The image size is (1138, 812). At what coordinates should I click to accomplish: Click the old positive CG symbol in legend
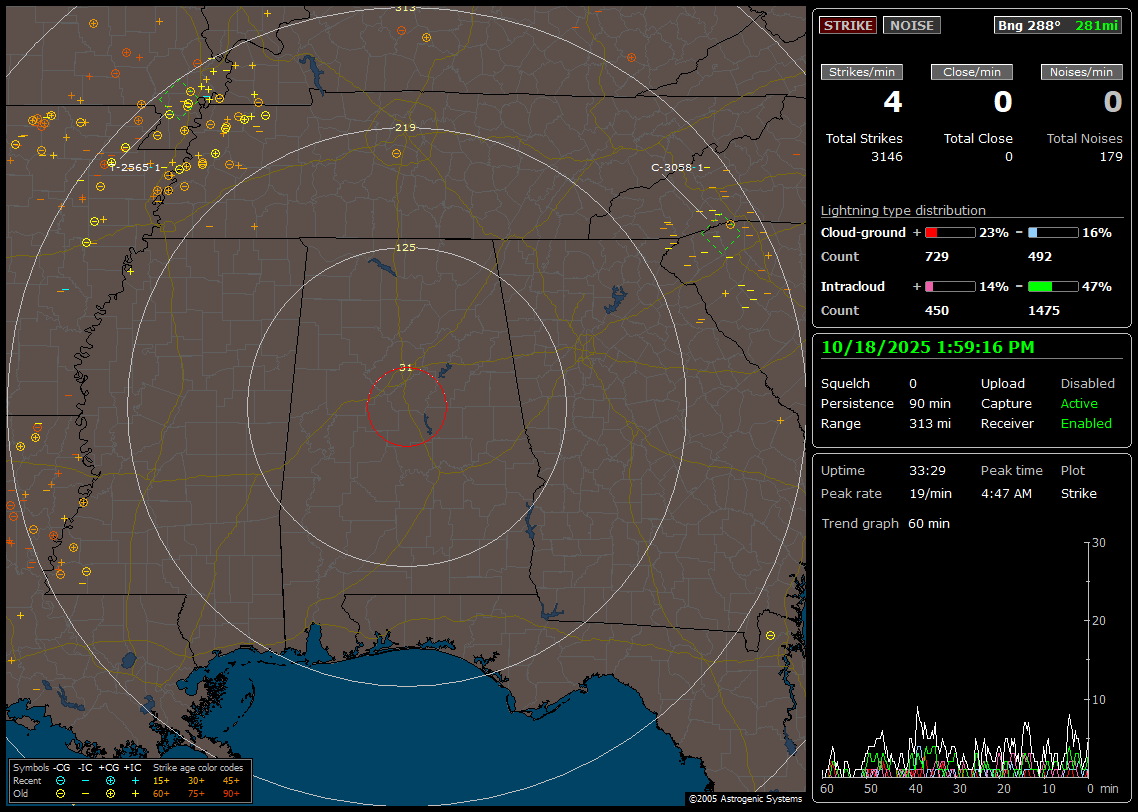coord(110,793)
